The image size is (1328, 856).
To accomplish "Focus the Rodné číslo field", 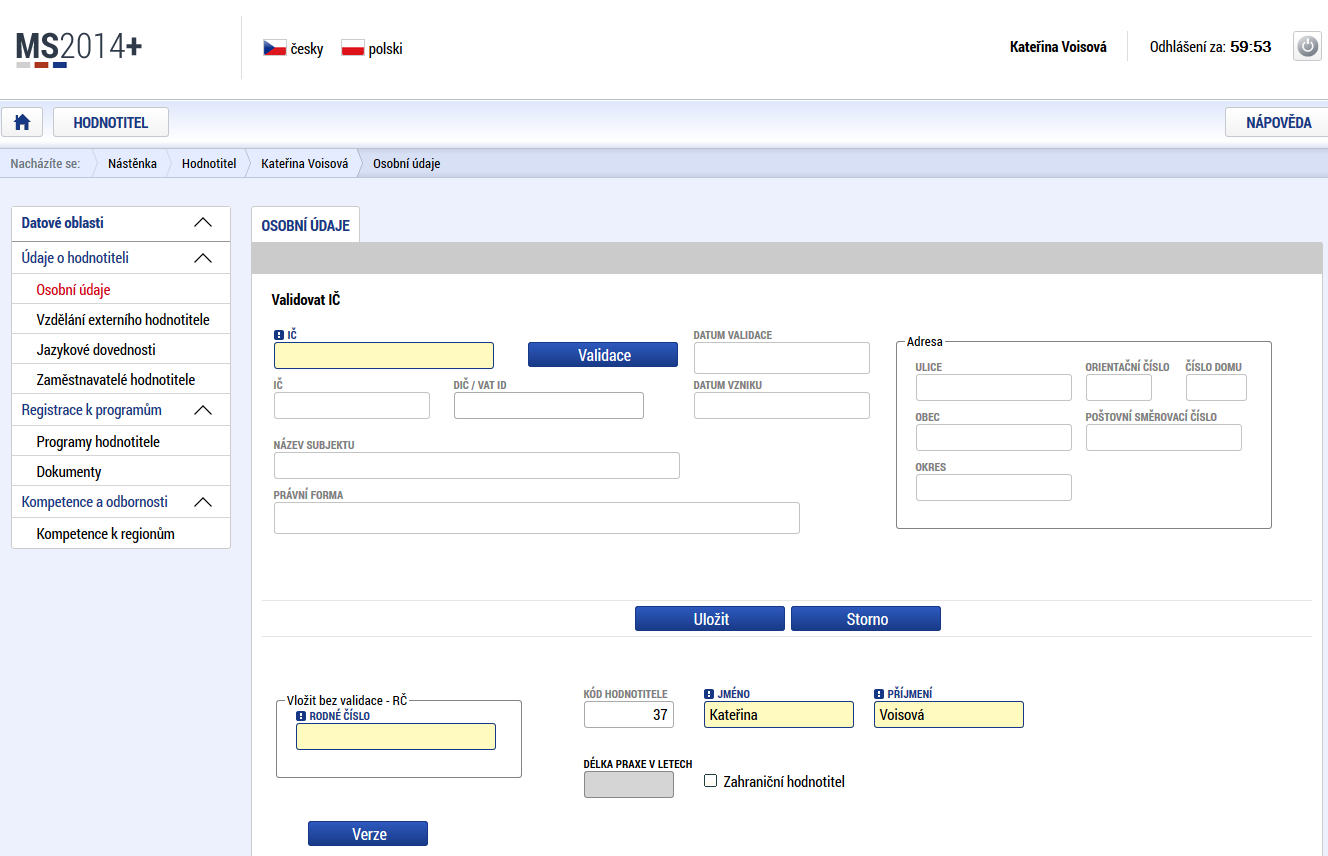I will tap(396, 736).
